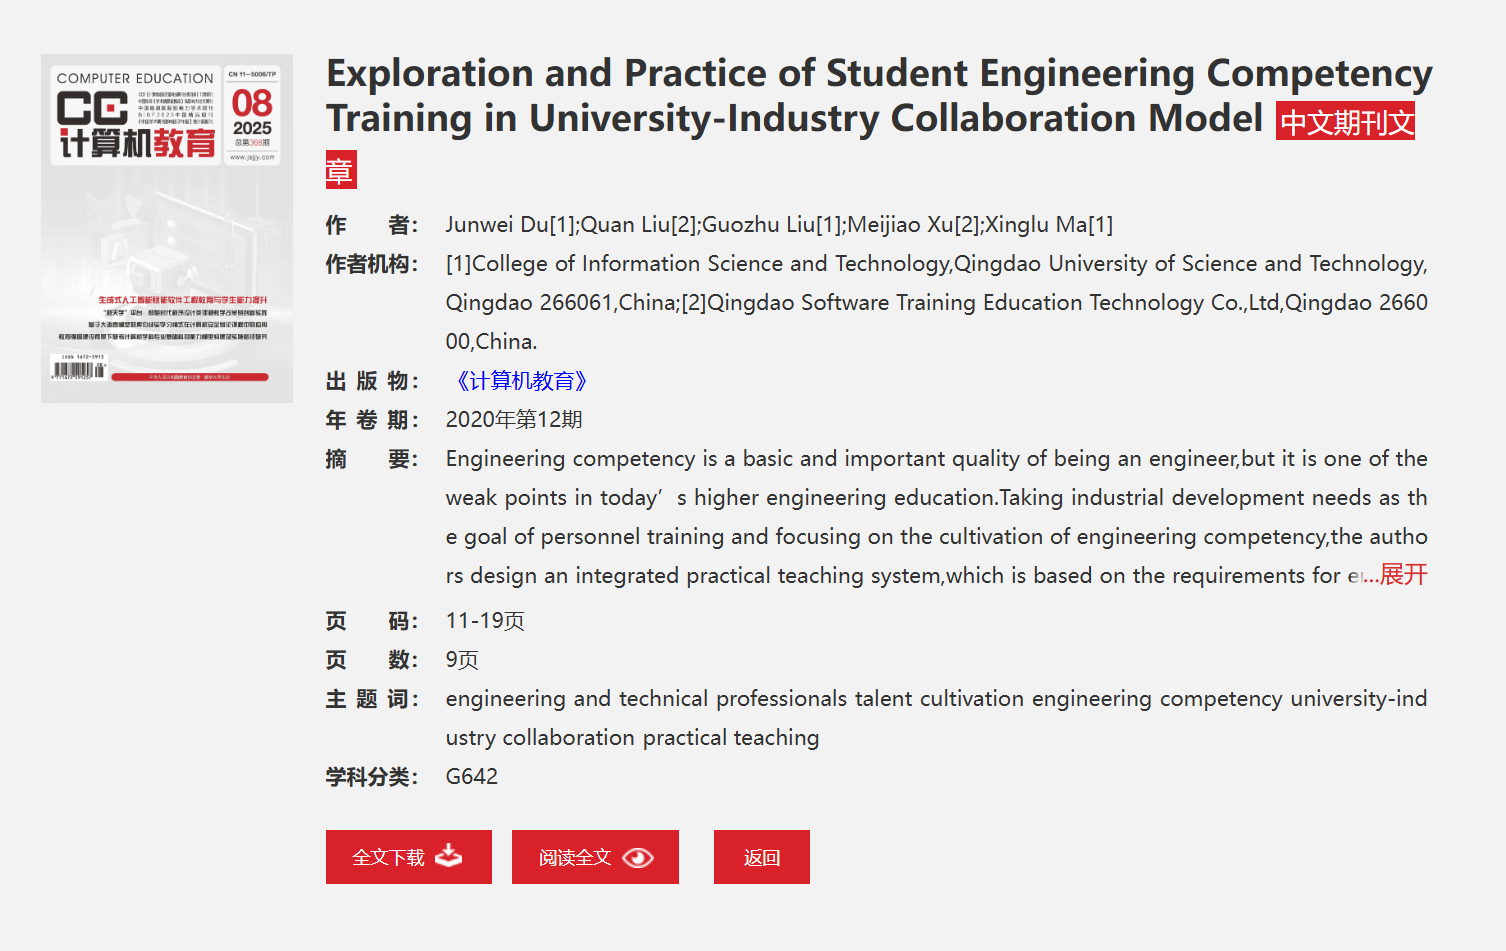Expand the abstract with 展开
The image size is (1506, 951).
click(1404, 575)
